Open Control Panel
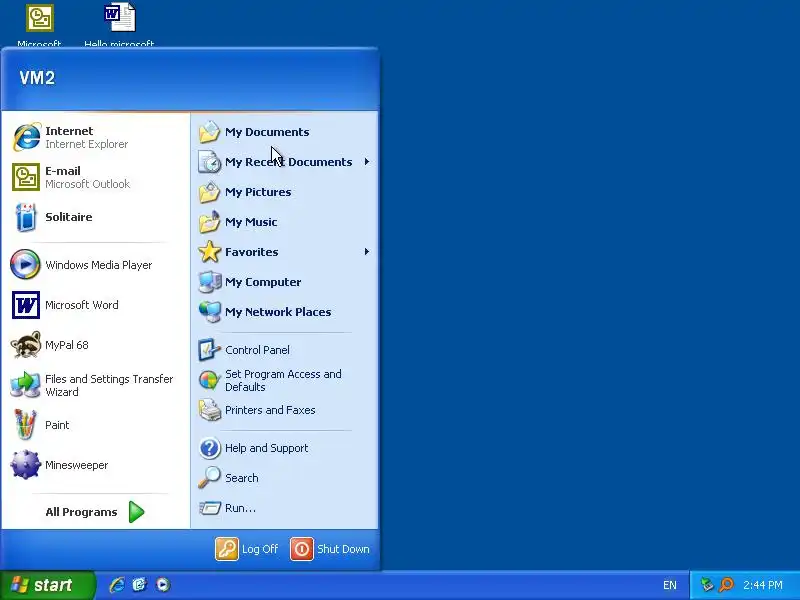The width and height of the screenshot is (800, 600). 284,350
